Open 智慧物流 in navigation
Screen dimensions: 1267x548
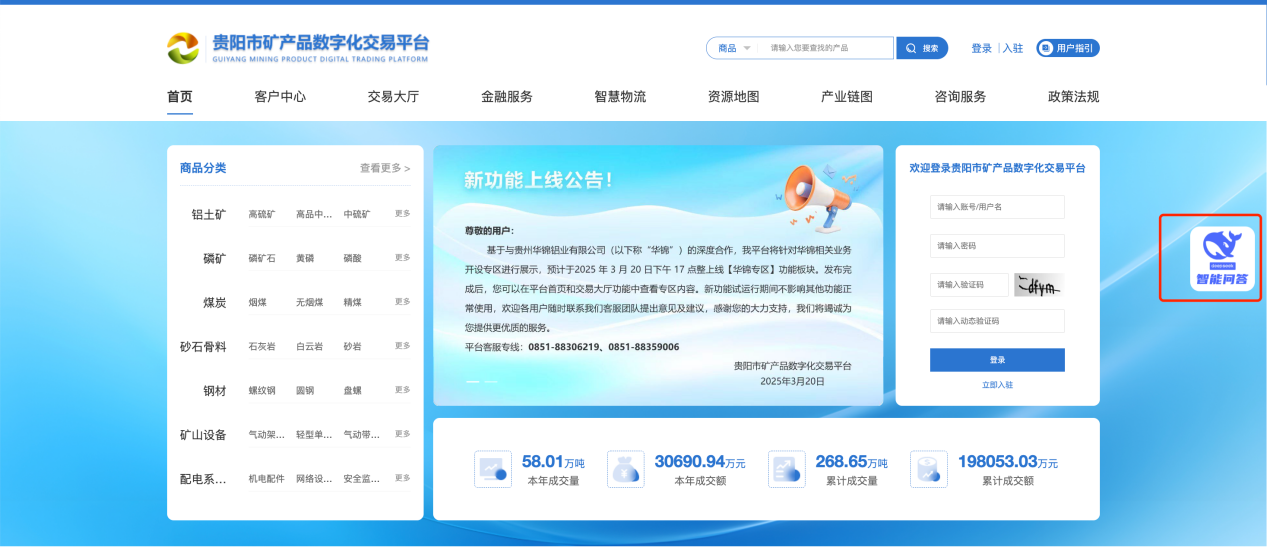pyautogui.click(x=620, y=97)
